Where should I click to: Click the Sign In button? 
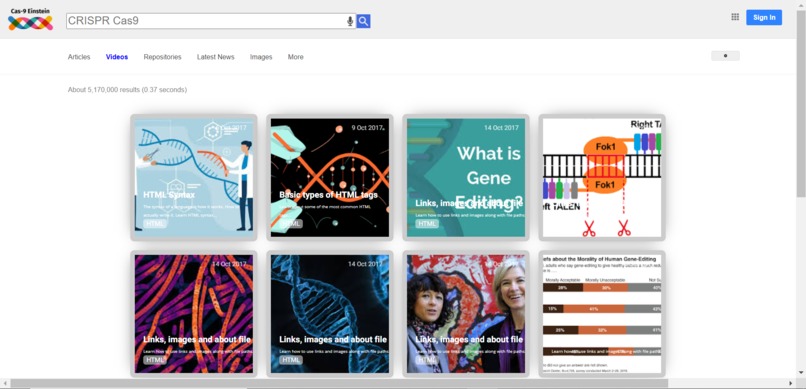(x=764, y=17)
